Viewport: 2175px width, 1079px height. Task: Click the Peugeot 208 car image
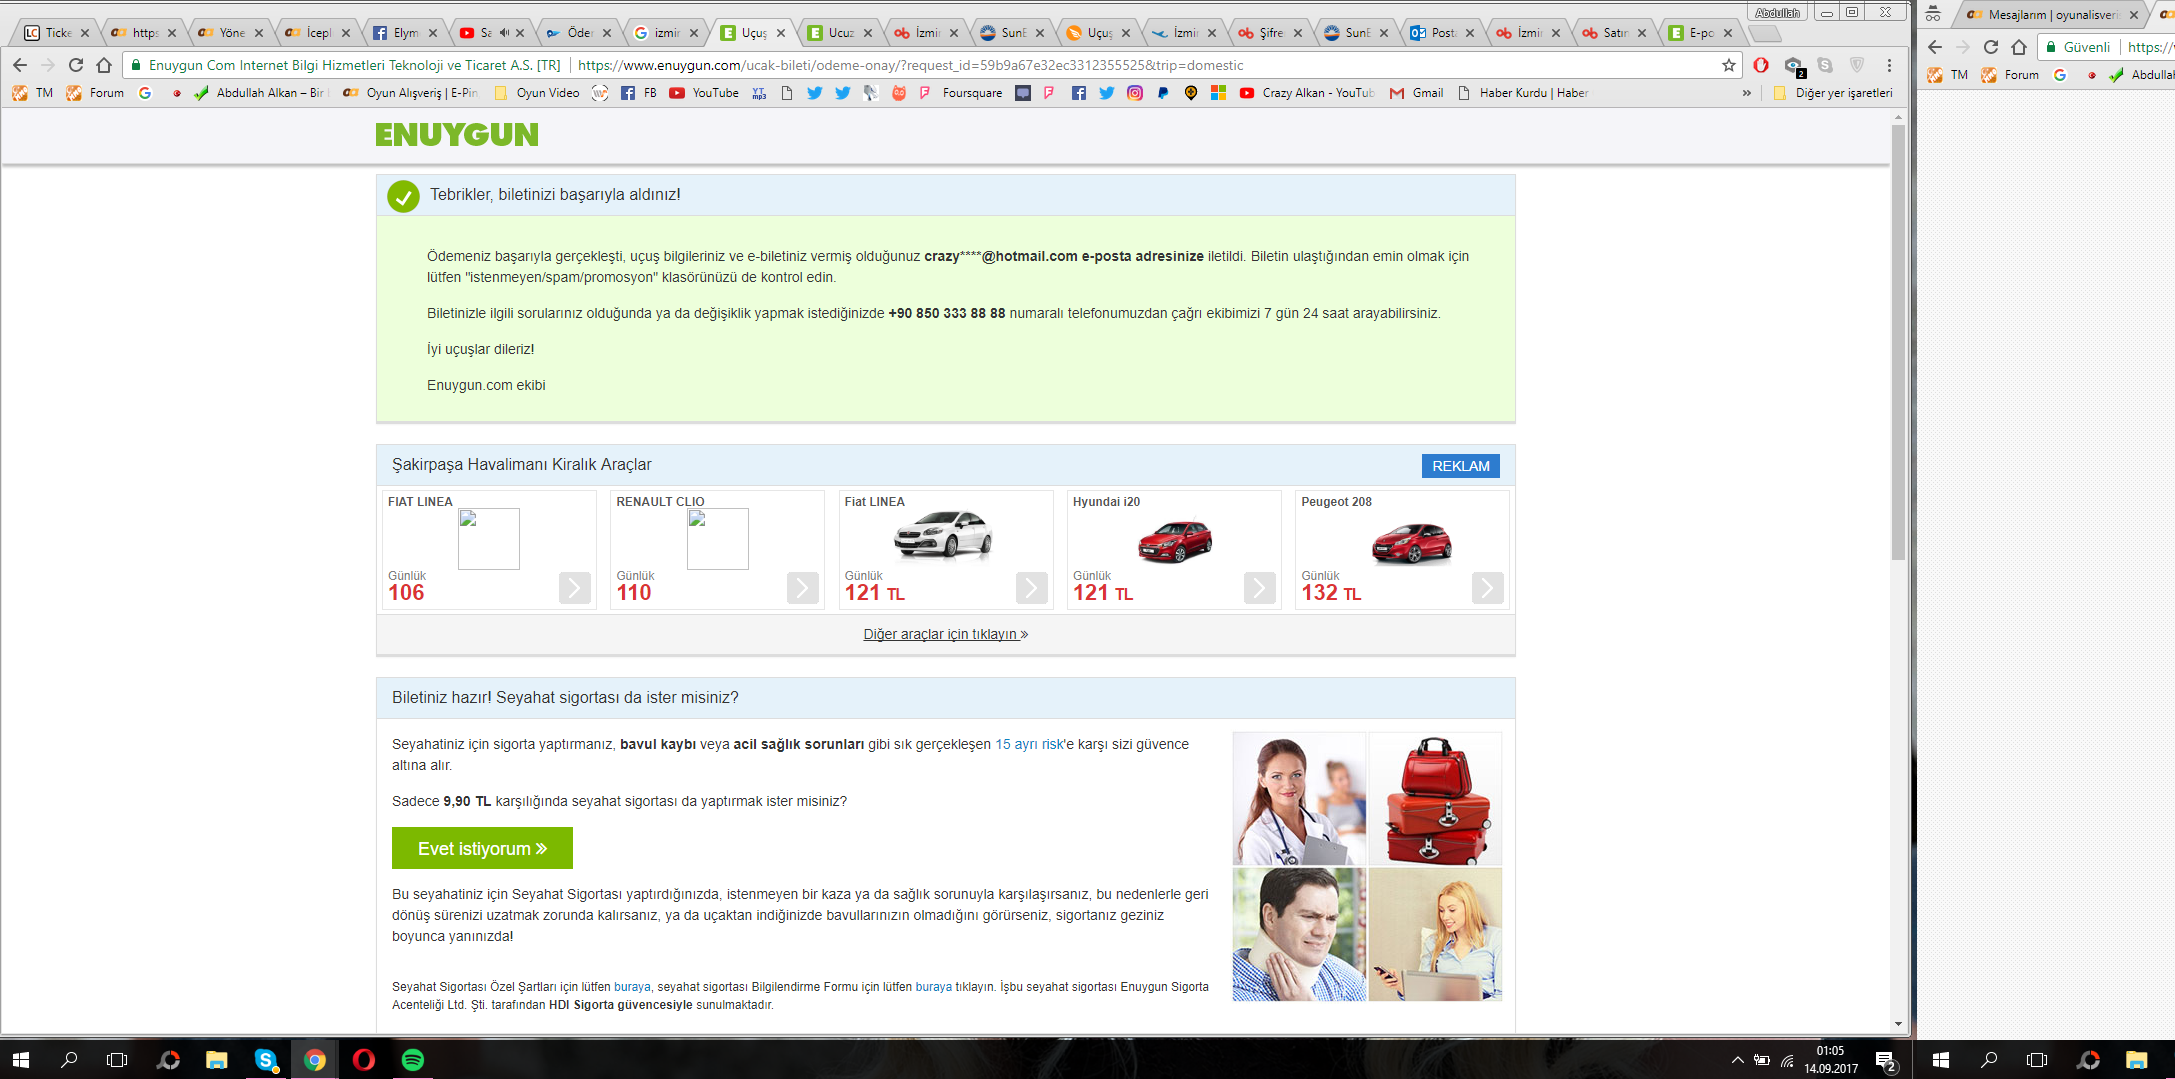coord(1411,542)
